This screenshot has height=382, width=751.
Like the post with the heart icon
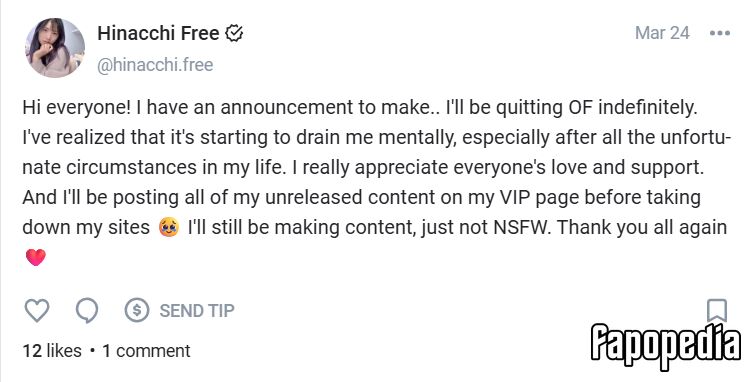click(x=36, y=311)
